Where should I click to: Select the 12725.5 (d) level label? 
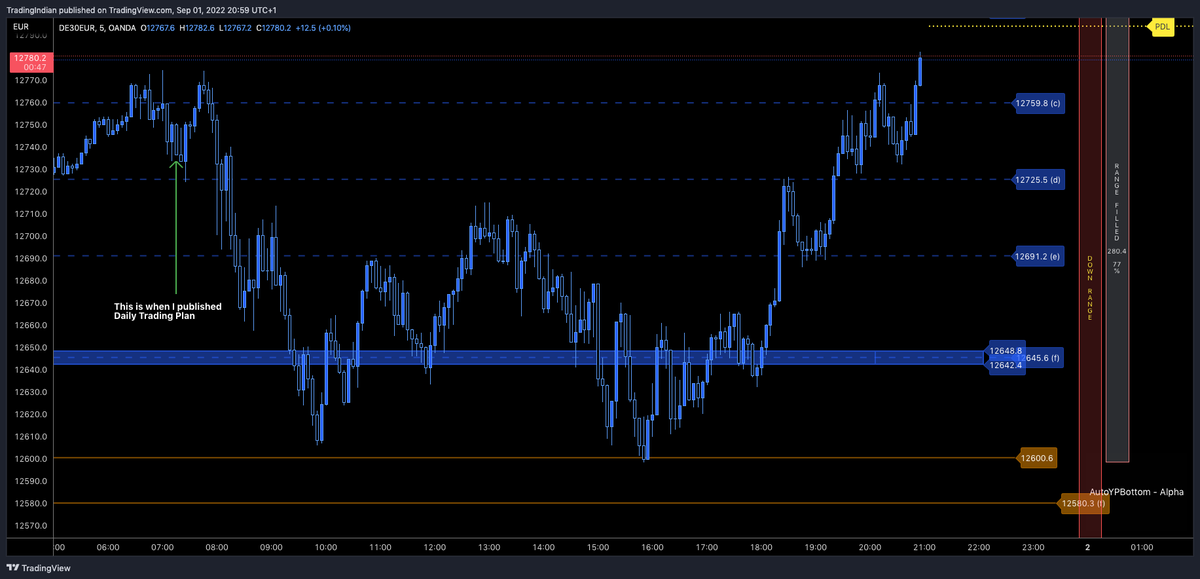click(1038, 180)
